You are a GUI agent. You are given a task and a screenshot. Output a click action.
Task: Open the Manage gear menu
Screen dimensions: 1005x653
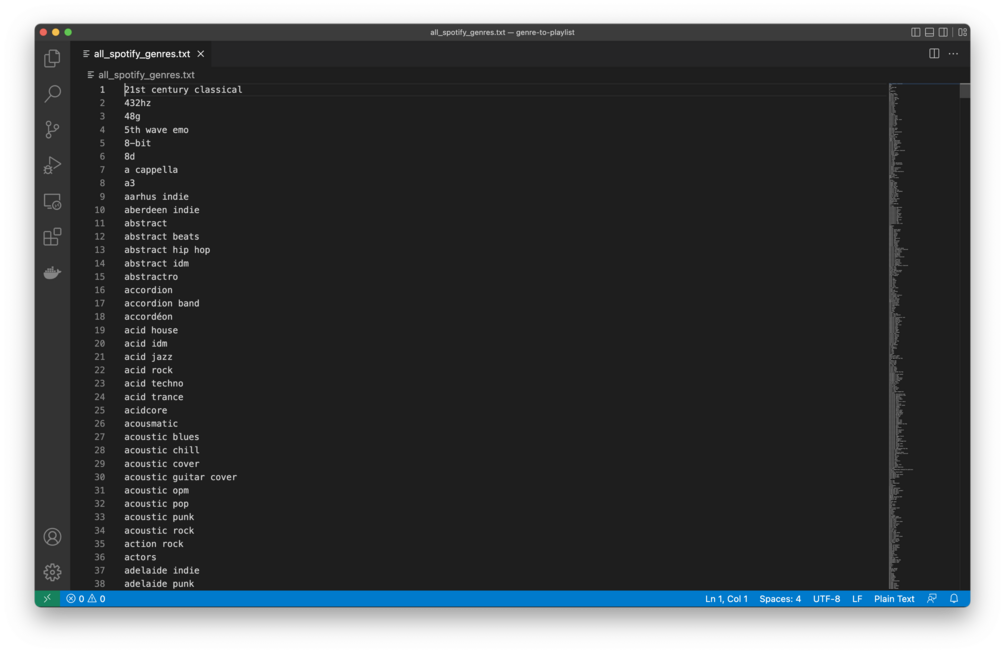(53, 572)
